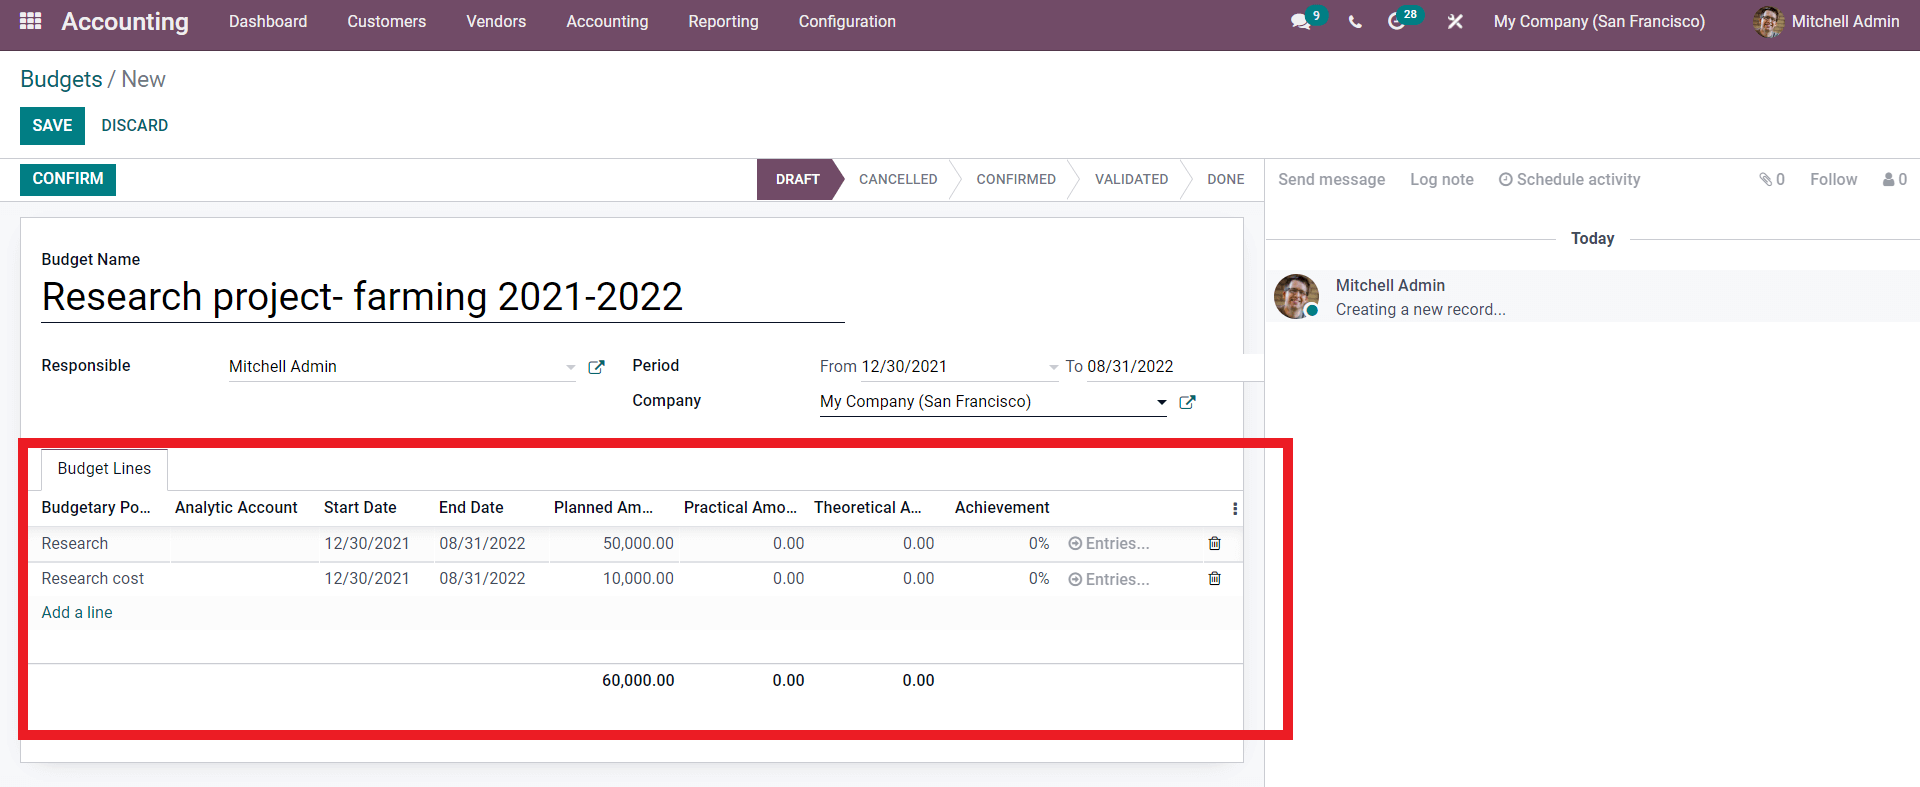Click the debug tools icon
Viewport: 1920px width, 787px height.
[x=1455, y=22]
